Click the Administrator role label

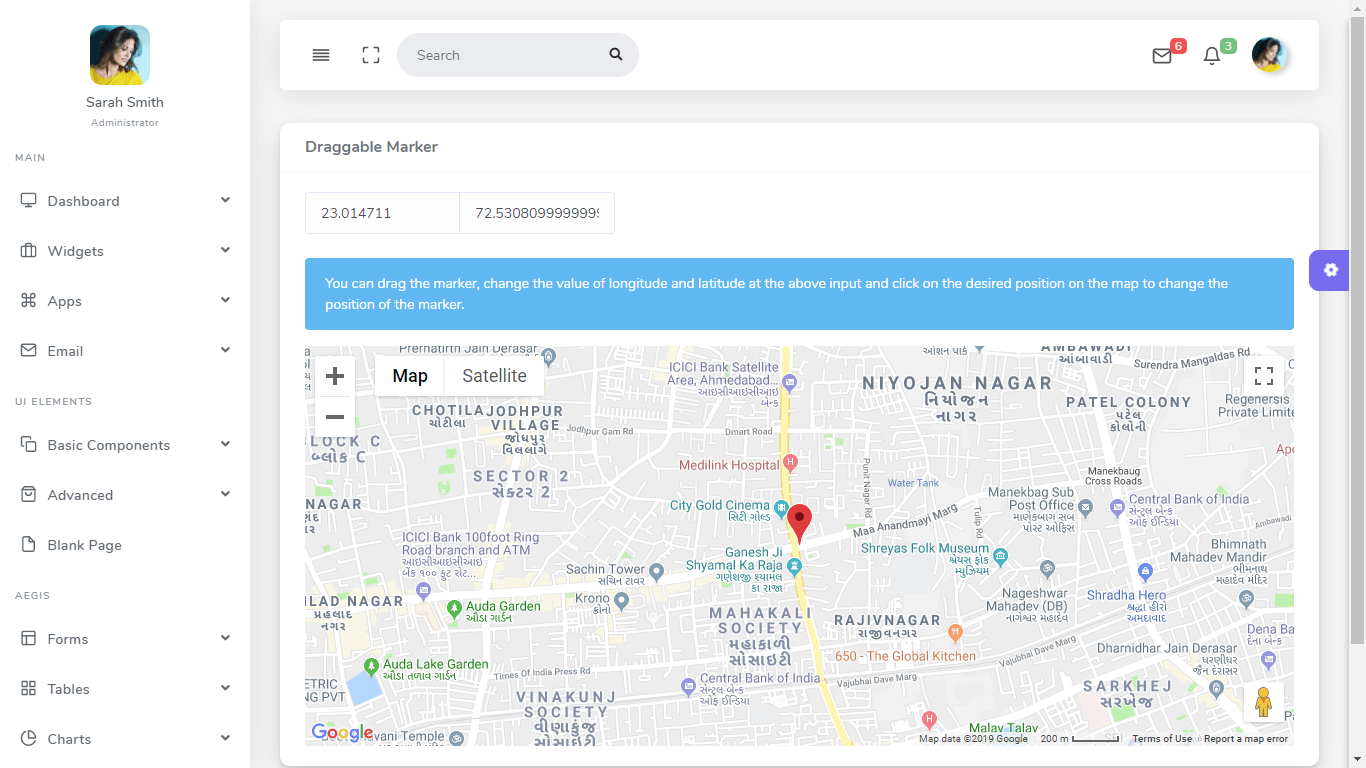(x=125, y=123)
